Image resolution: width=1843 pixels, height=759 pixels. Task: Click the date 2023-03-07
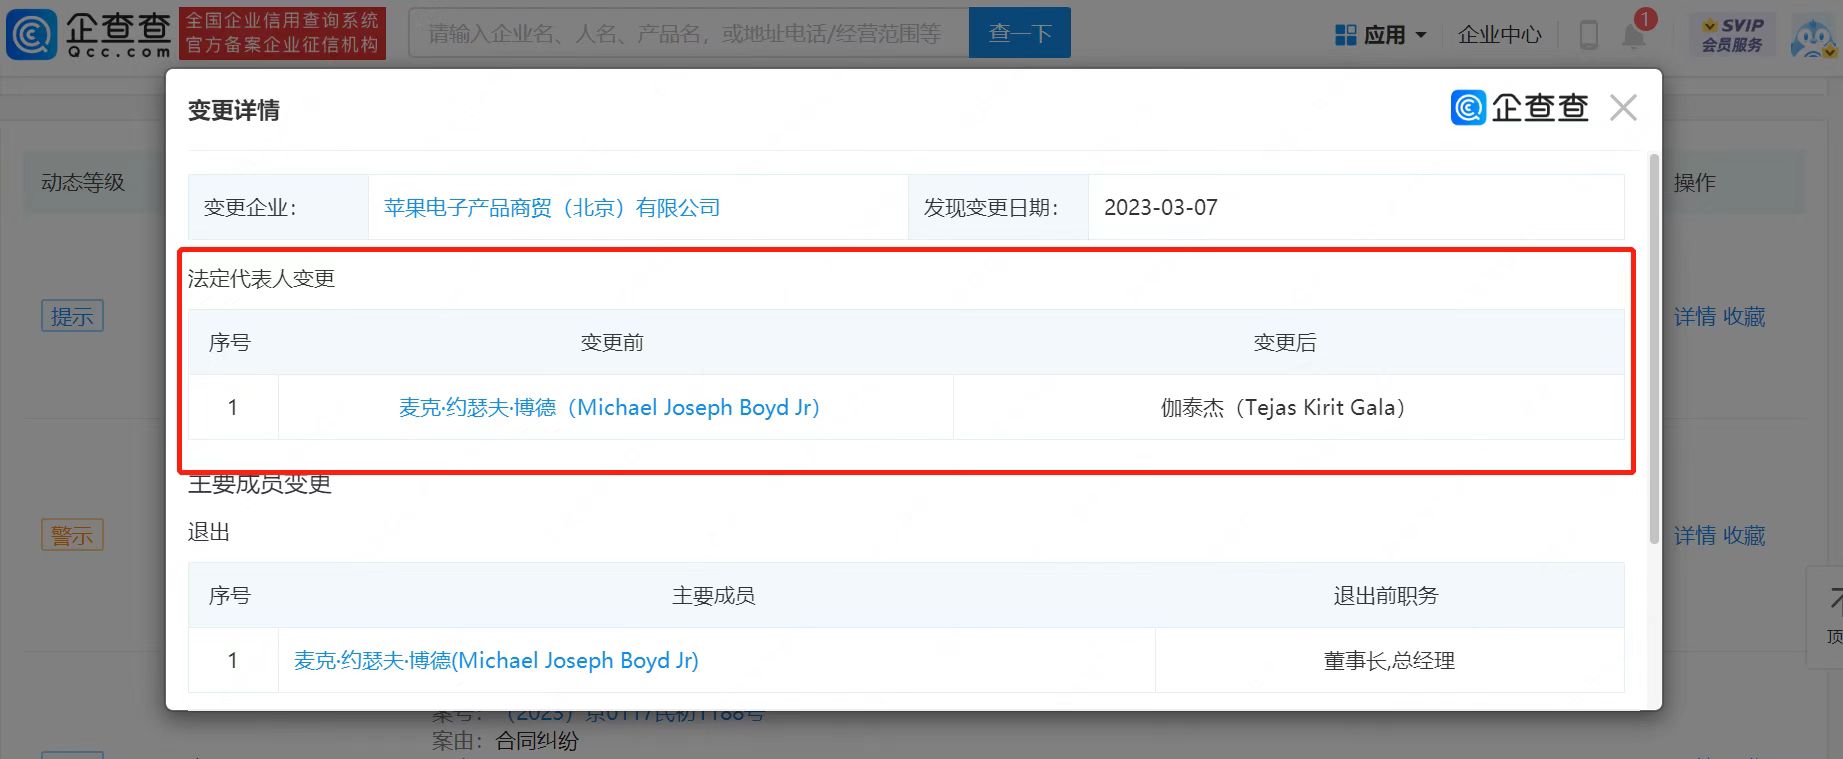pos(1161,207)
